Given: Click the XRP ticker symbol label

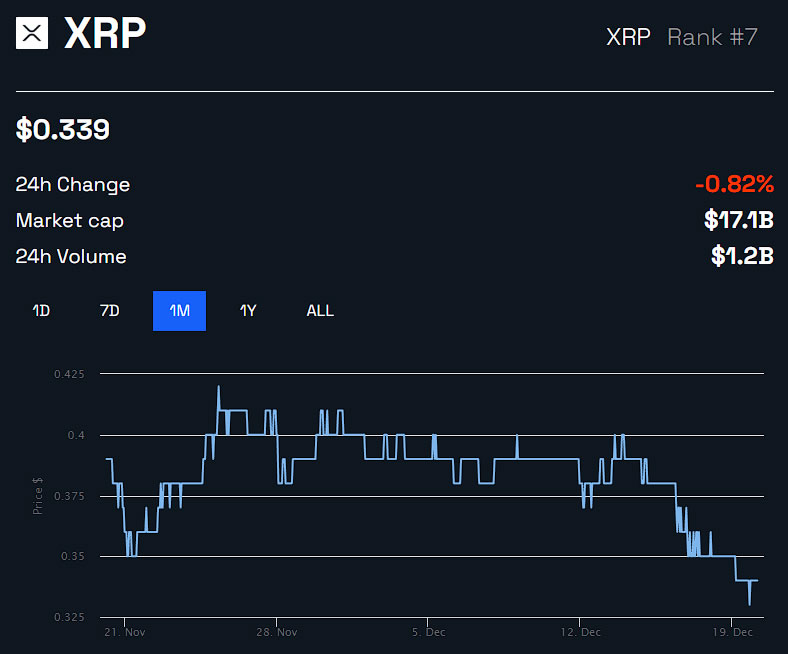Looking at the screenshot, I should coord(628,38).
